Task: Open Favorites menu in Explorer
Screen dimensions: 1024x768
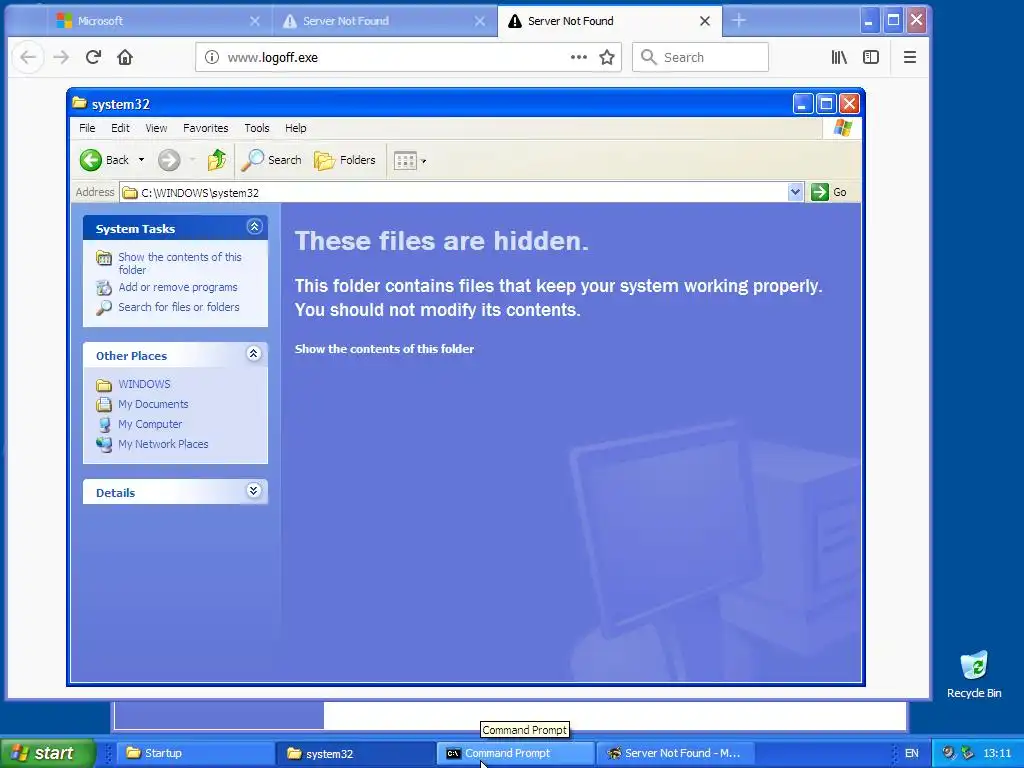Action: point(206,128)
